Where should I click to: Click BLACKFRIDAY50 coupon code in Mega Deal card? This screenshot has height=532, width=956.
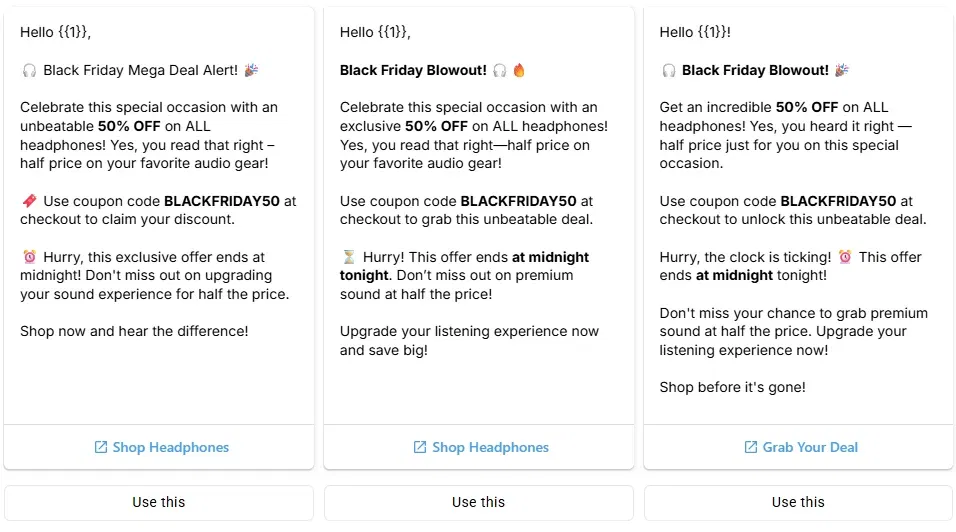coord(222,201)
